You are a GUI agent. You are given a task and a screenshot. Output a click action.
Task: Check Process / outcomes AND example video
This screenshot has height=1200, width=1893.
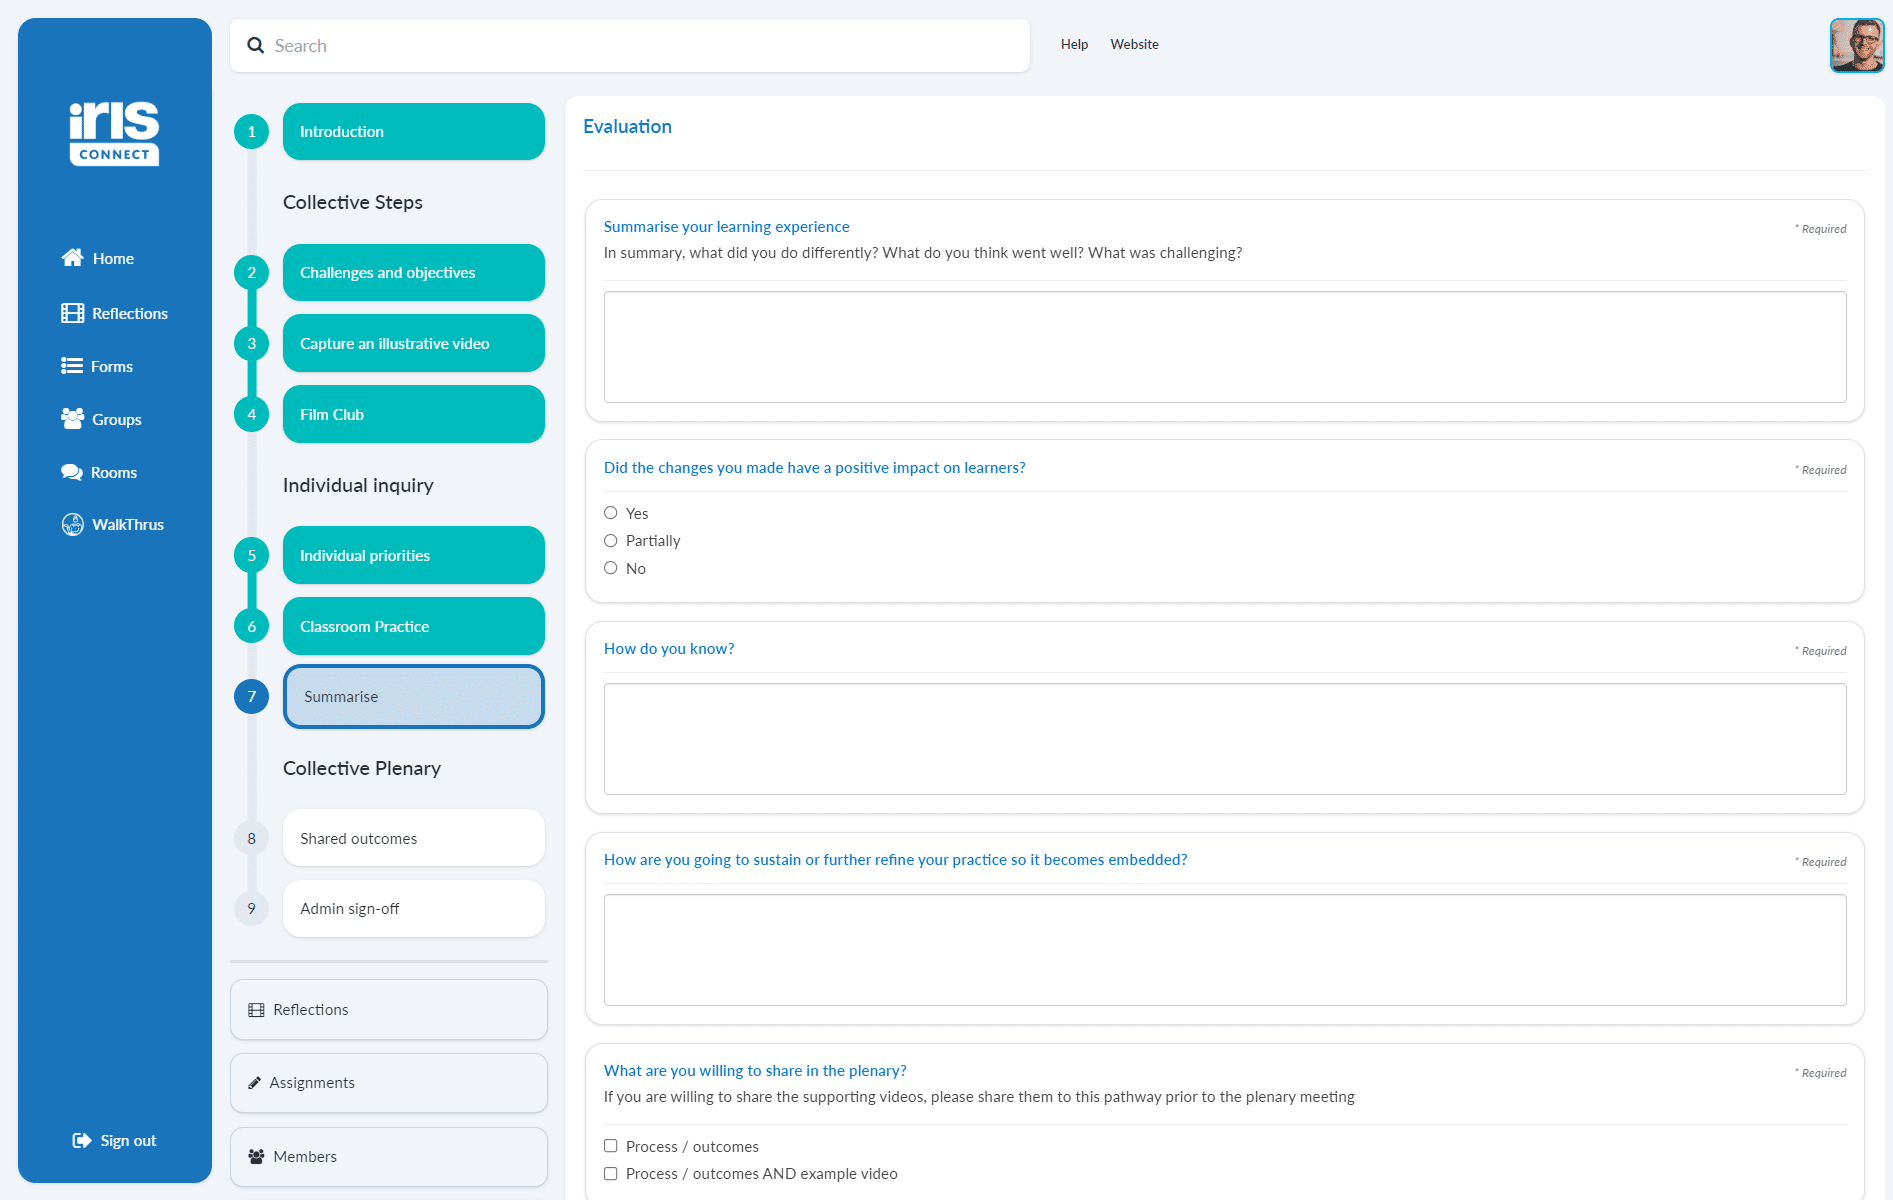click(x=610, y=1173)
